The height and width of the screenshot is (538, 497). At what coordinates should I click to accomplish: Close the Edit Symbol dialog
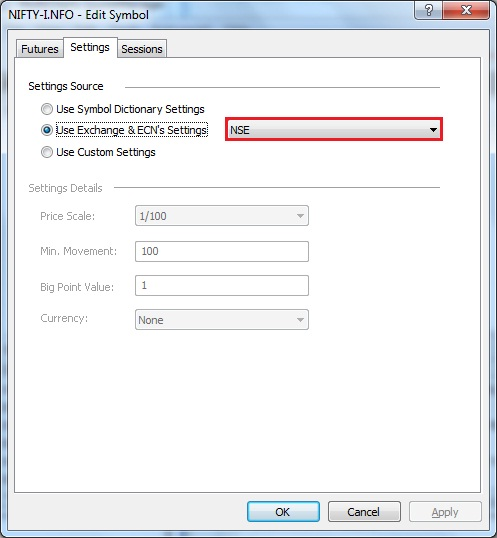click(x=466, y=10)
